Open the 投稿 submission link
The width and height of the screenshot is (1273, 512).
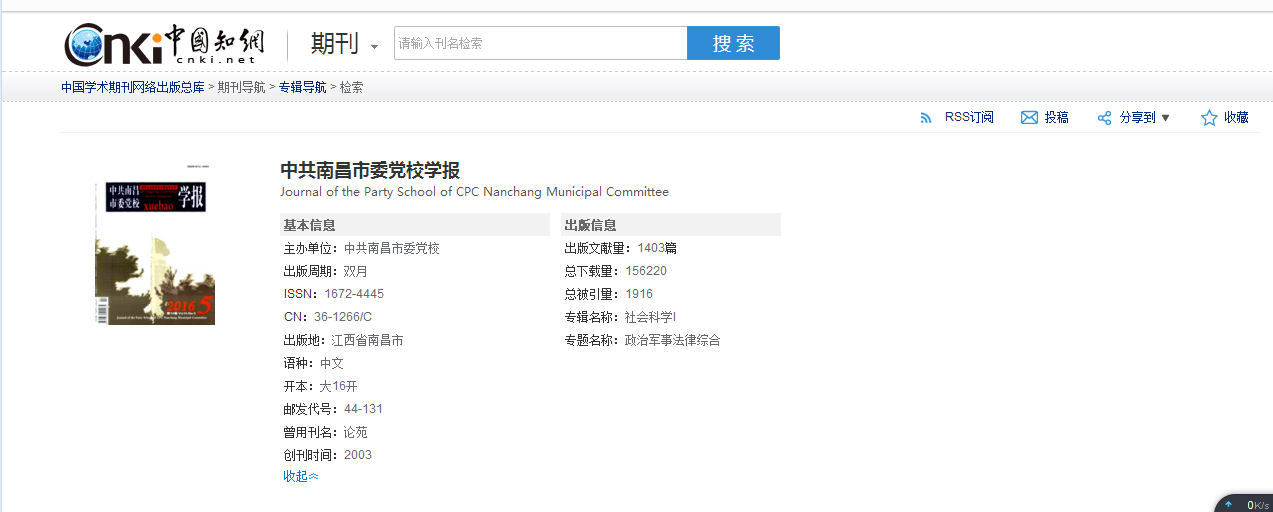click(1056, 117)
